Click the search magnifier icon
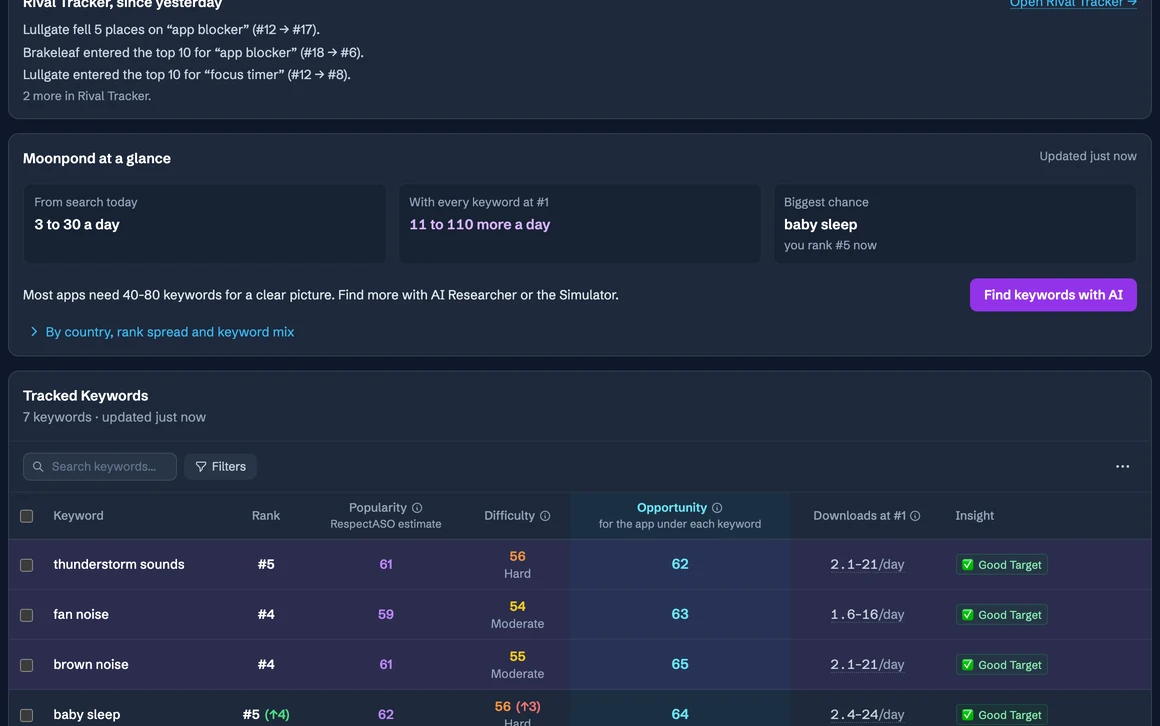This screenshot has height=726, width=1160. [38, 466]
